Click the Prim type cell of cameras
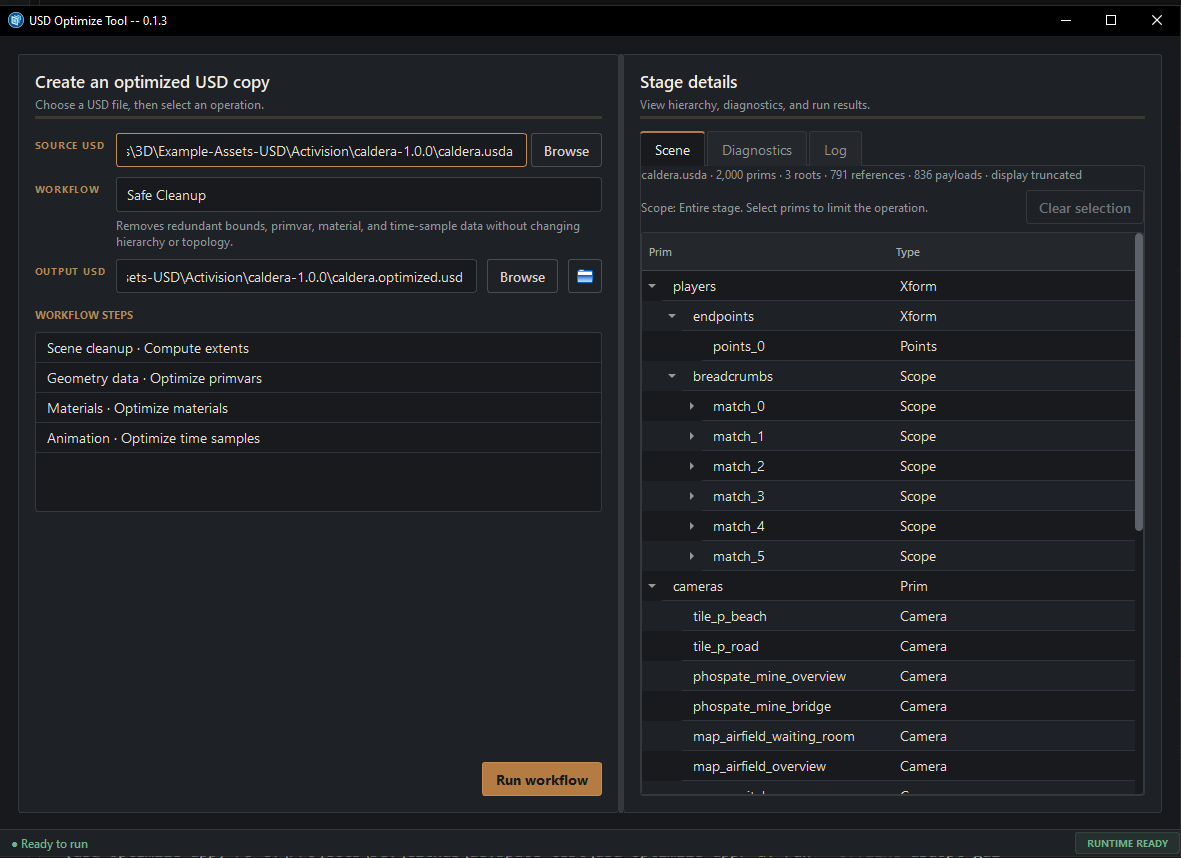Screen dimensions: 1181x858 click(914, 586)
